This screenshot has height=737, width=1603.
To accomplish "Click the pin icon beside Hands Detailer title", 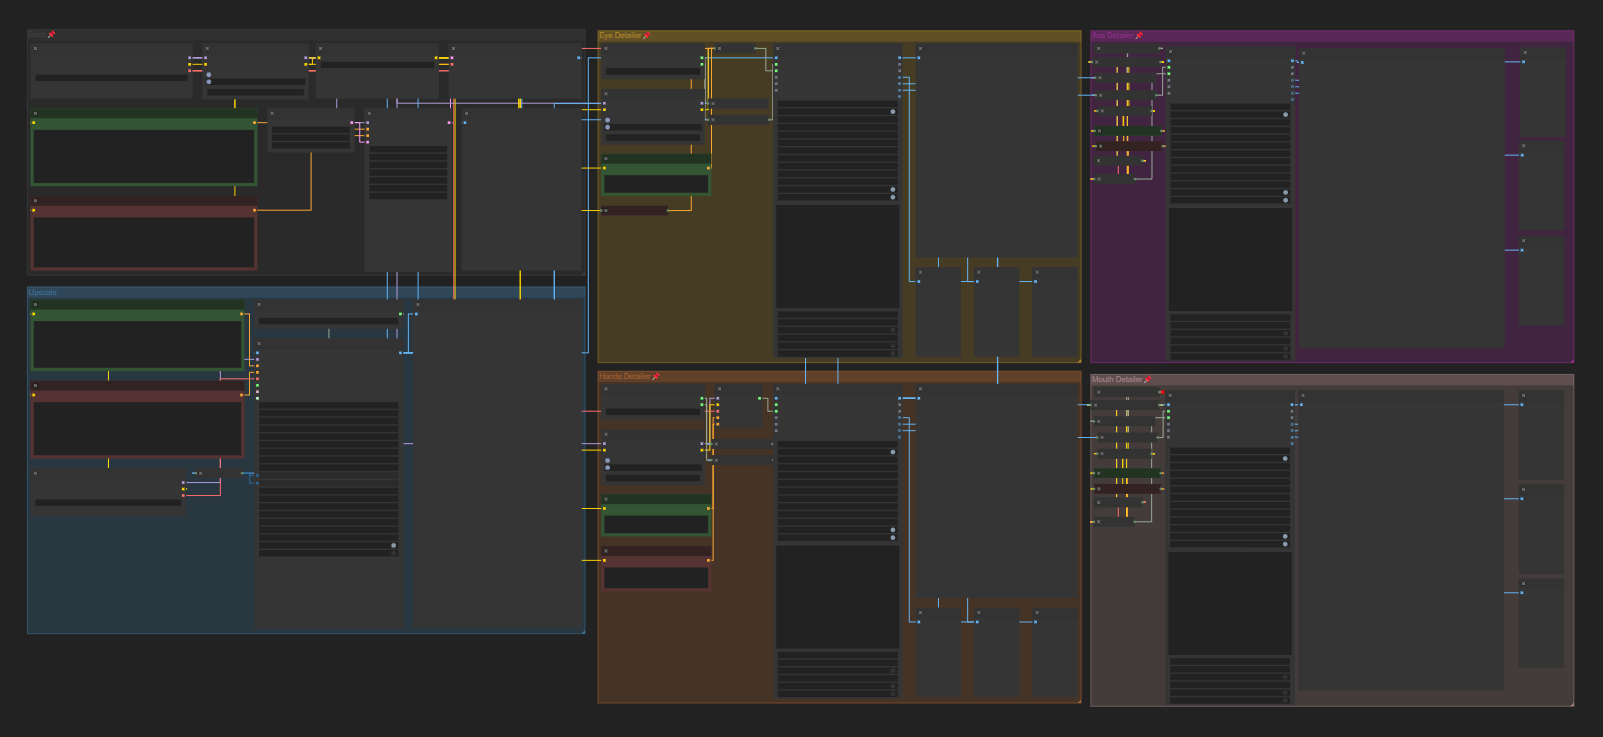I will click(x=655, y=377).
